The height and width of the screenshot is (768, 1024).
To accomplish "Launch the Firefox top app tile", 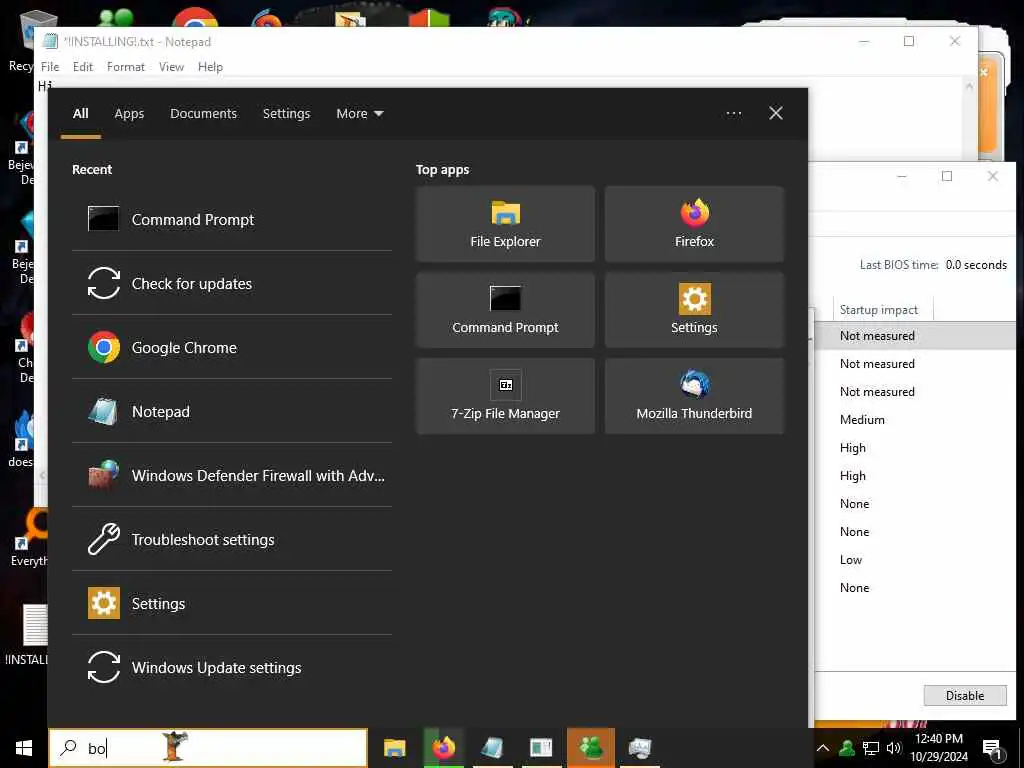I will pos(694,224).
